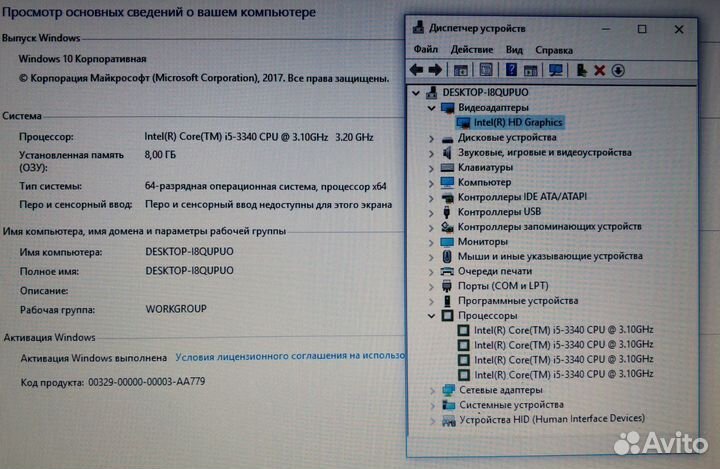Close the Диспетчер устройств window

pyautogui.click(x=679, y=29)
